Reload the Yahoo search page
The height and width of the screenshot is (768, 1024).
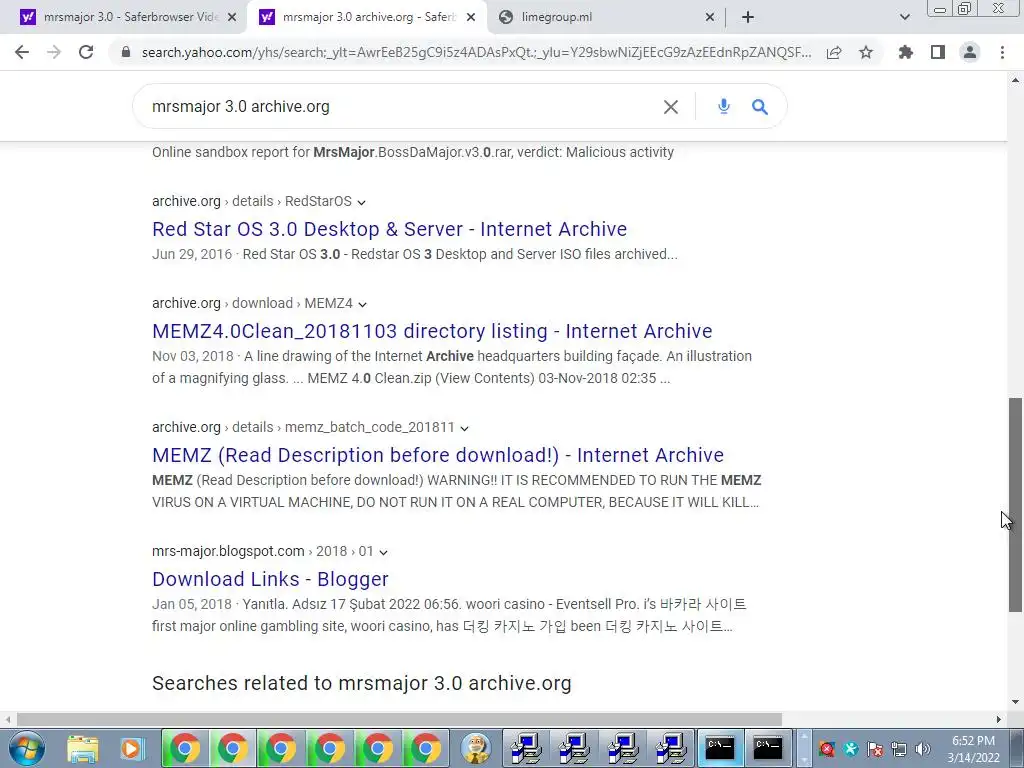(86, 52)
